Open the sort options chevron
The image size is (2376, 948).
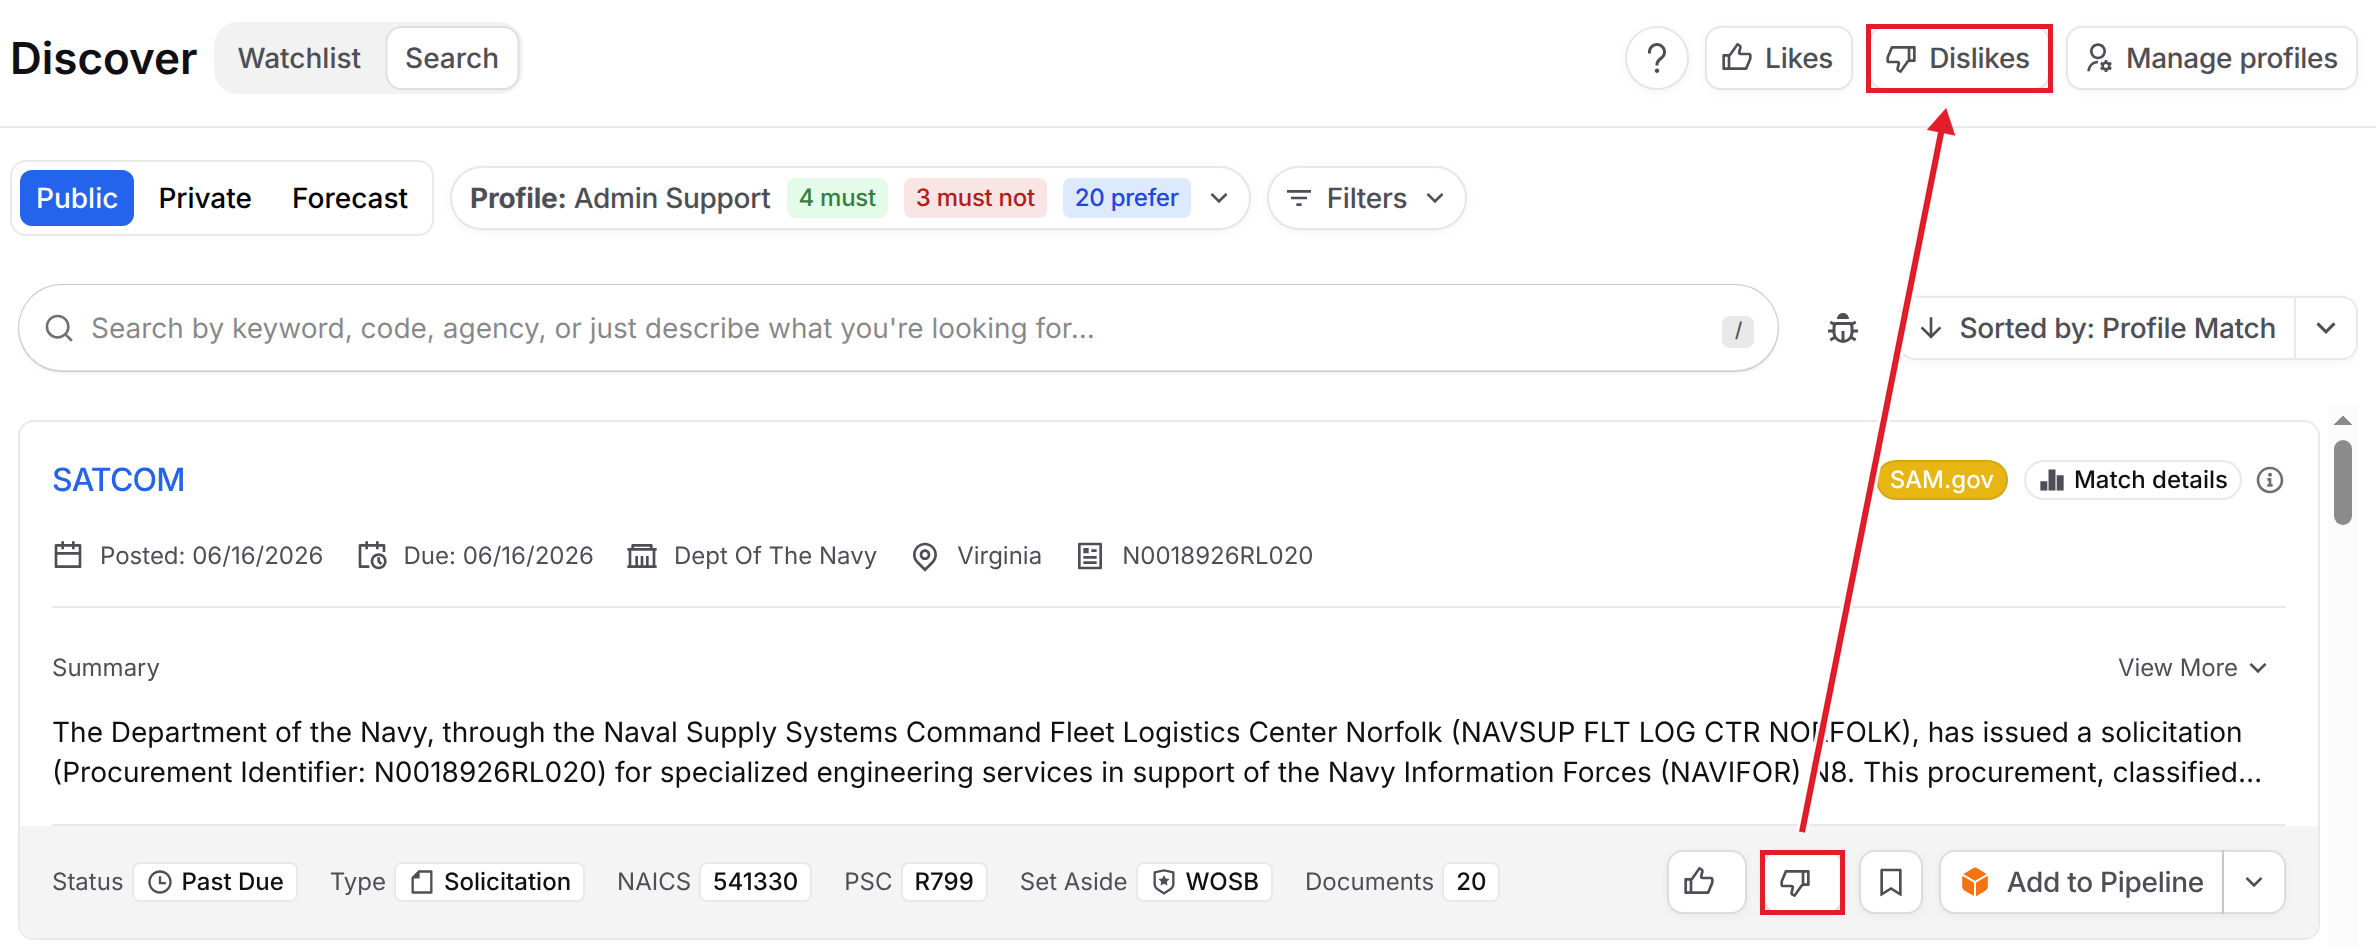[2326, 328]
